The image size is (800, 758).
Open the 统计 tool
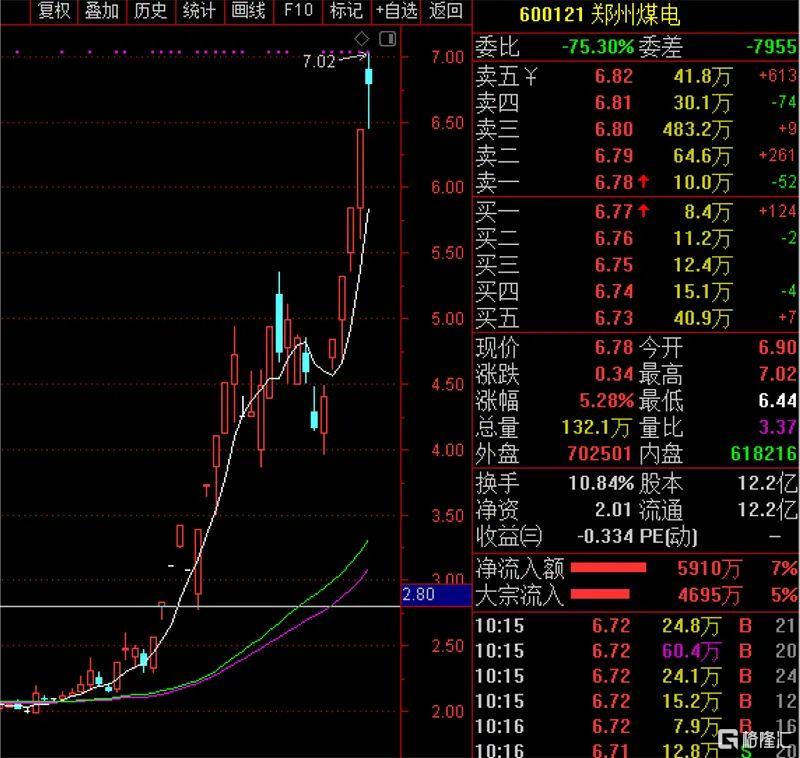(x=199, y=11)
